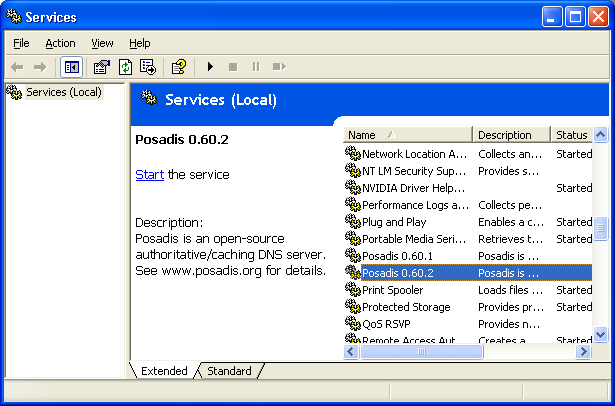Click the Refresh toolbar icon
615x406 pixels.
(125, 67)
